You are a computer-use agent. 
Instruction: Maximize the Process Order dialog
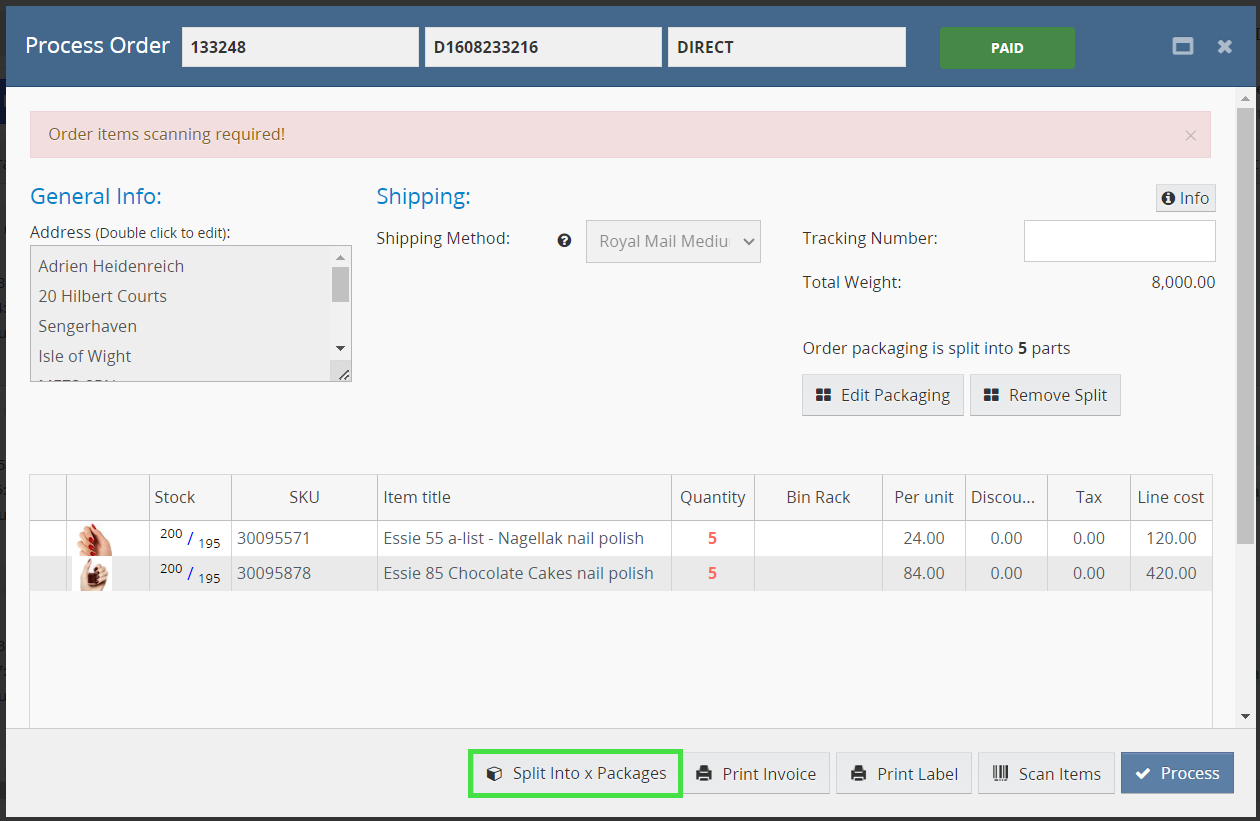pos(1183,46)
